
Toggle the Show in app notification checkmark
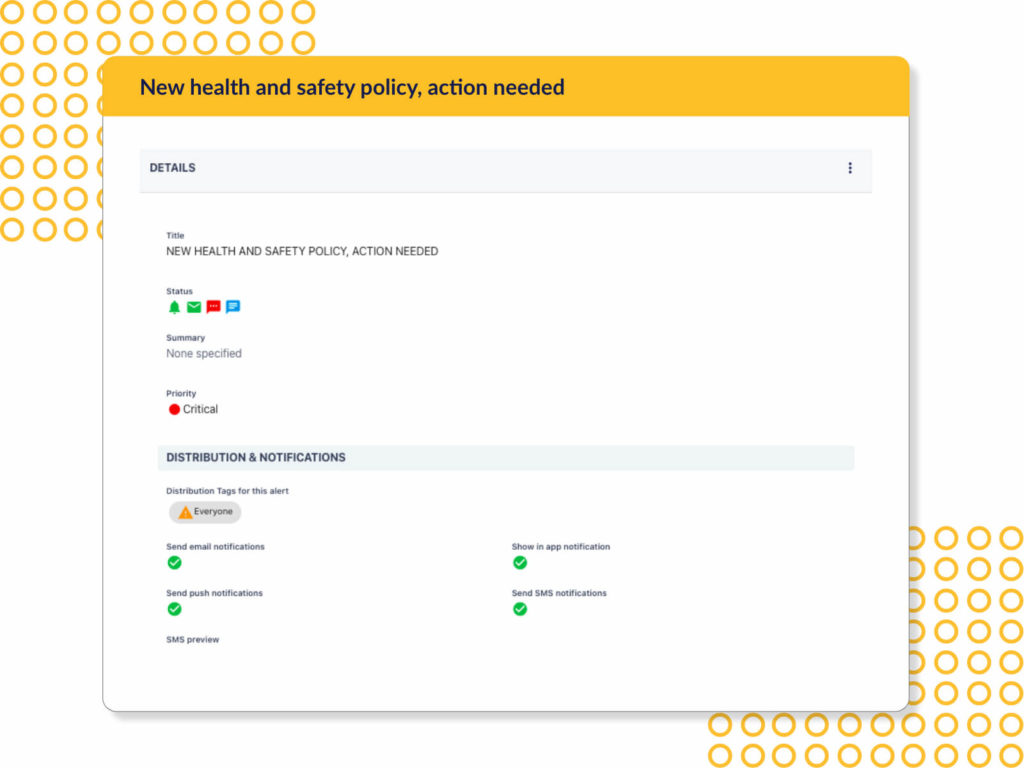[520, 563]
